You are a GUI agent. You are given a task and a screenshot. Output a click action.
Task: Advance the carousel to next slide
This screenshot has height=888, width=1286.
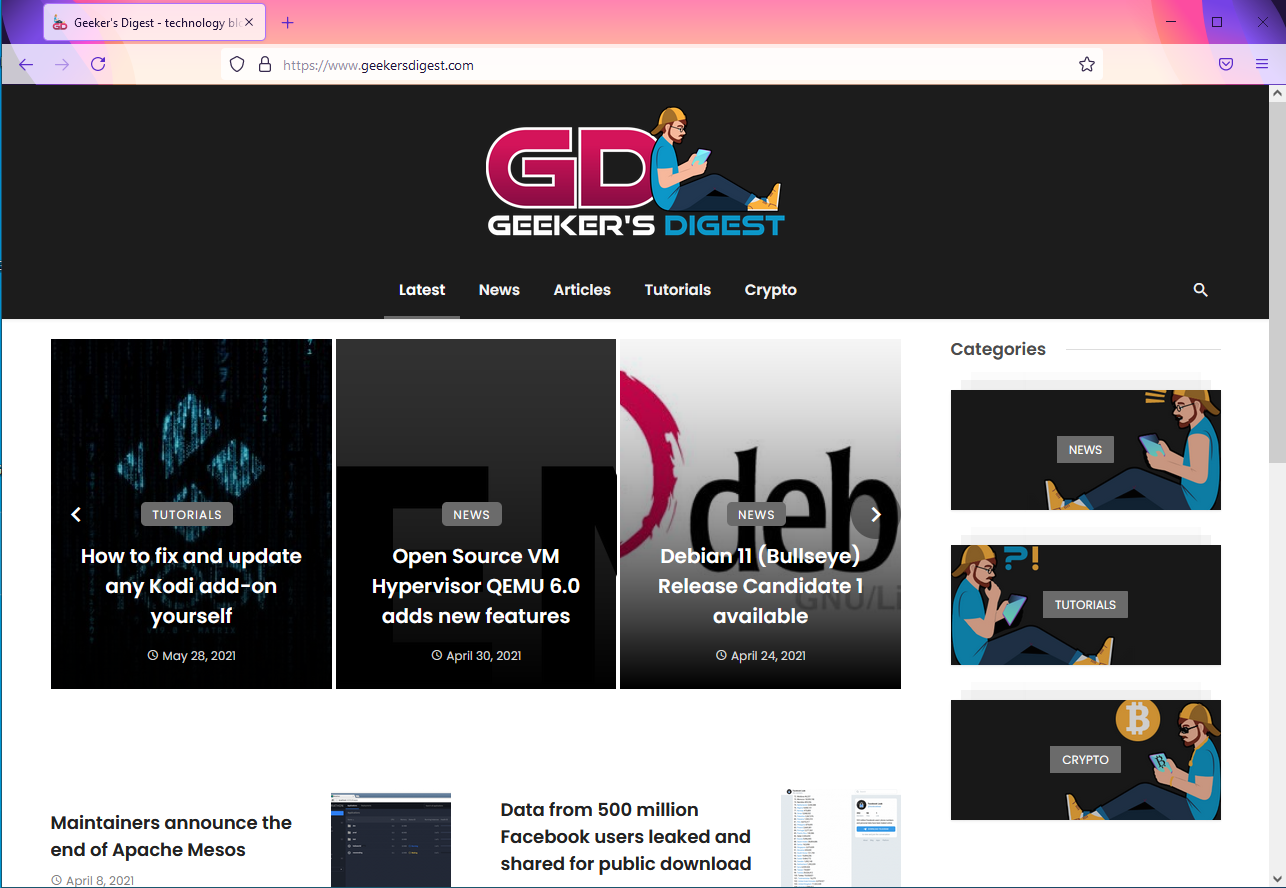(875, 514)
